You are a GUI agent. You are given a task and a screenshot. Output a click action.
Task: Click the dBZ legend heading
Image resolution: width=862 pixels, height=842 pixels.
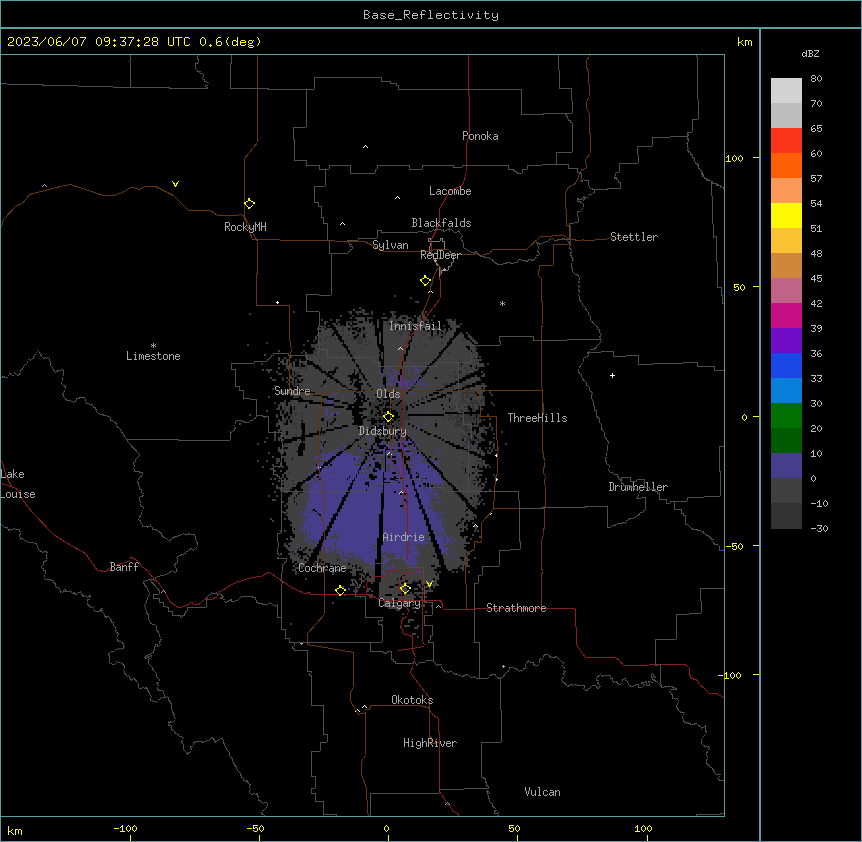[810, 54]
